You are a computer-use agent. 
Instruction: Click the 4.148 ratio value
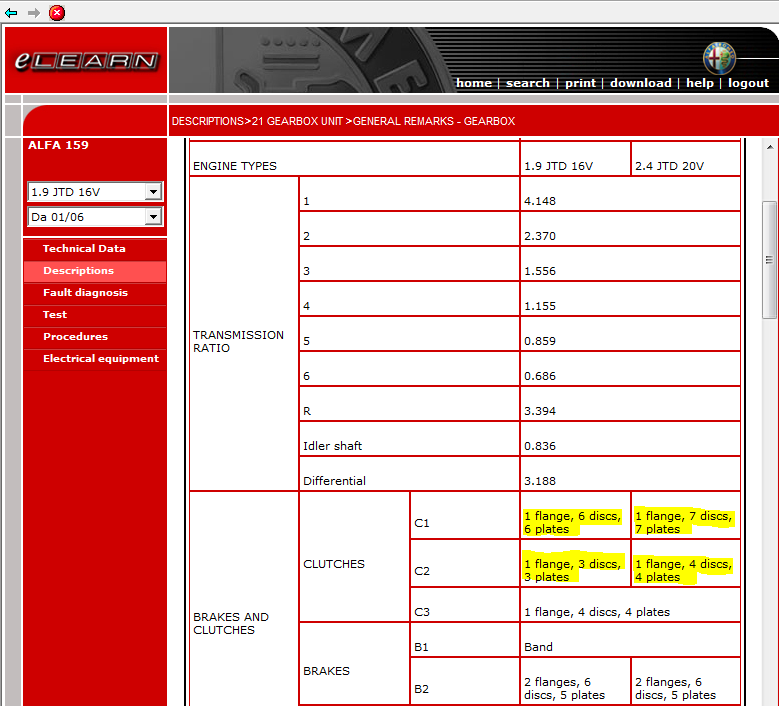[x=540, y=201]
